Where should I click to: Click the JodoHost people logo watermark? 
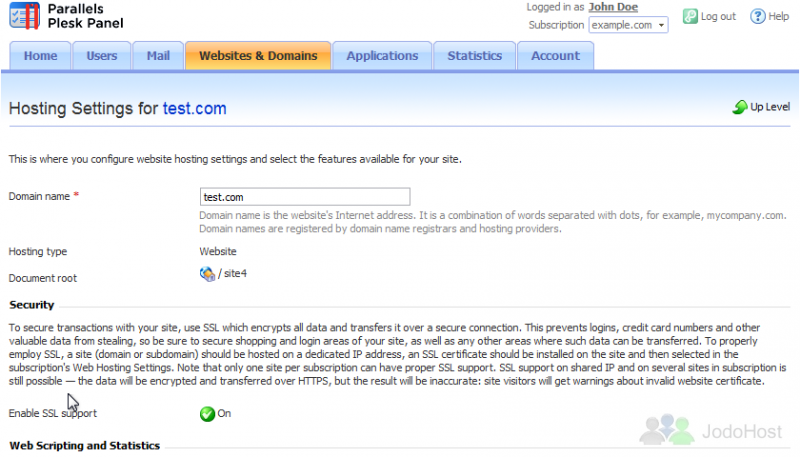coord(667,429)
